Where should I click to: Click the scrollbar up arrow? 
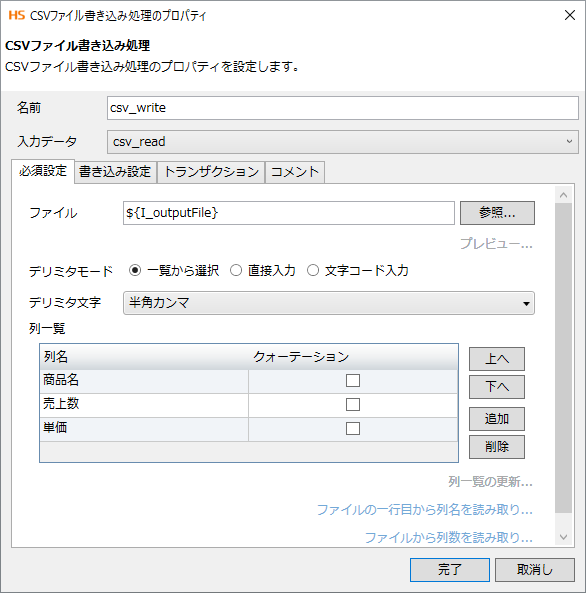563,195
